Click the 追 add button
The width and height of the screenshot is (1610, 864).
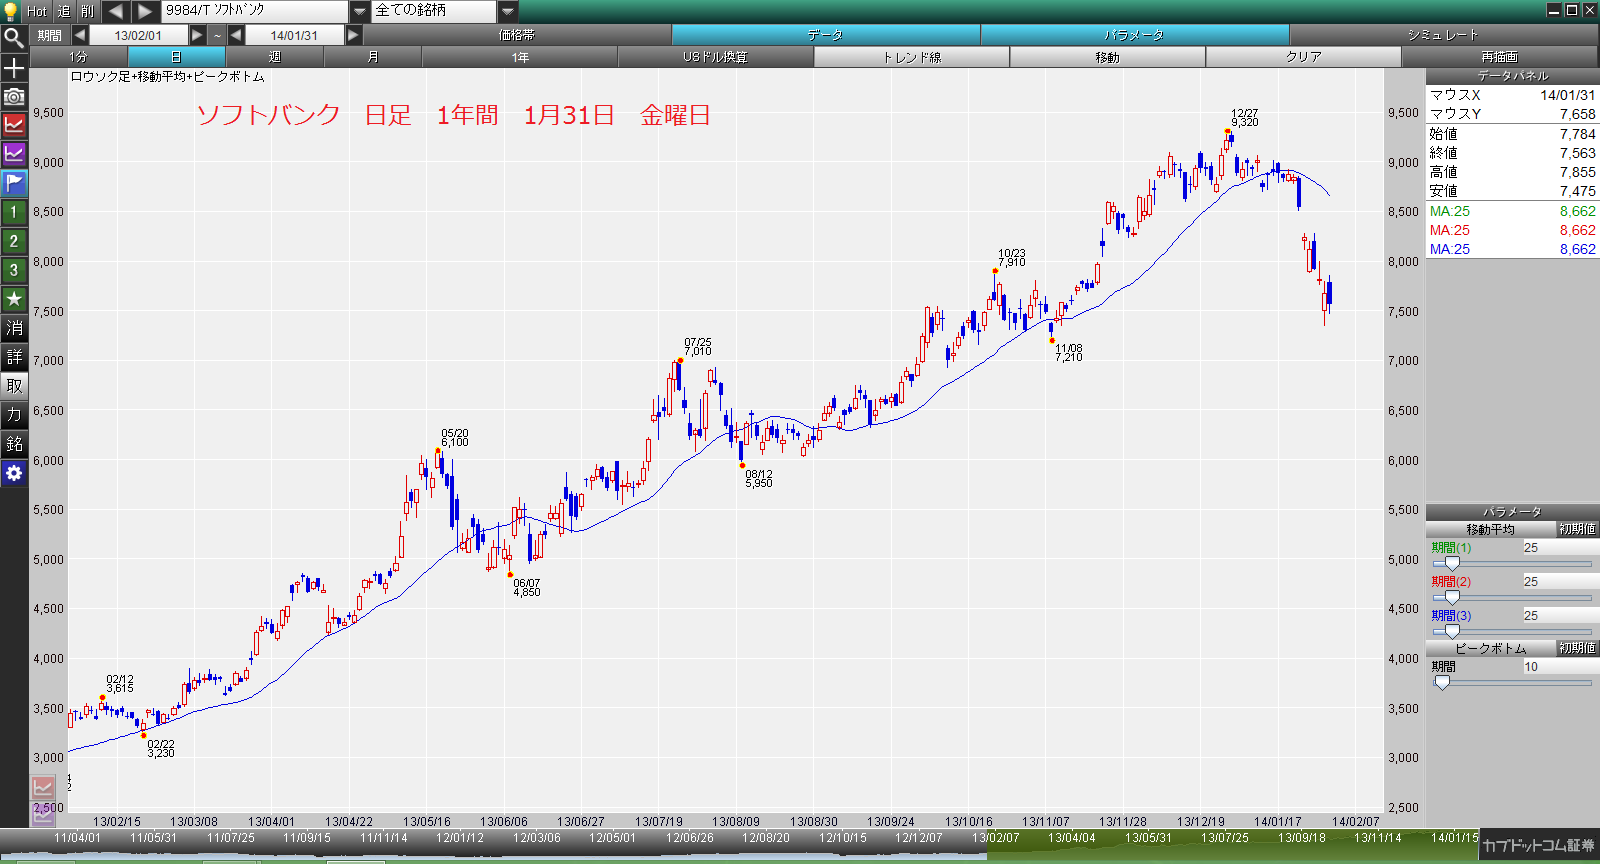[64, 11]
